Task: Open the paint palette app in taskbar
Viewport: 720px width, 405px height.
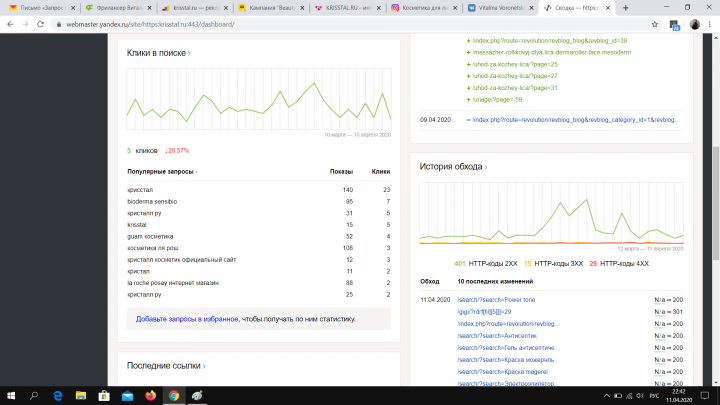Action: [x=197, y=395]
